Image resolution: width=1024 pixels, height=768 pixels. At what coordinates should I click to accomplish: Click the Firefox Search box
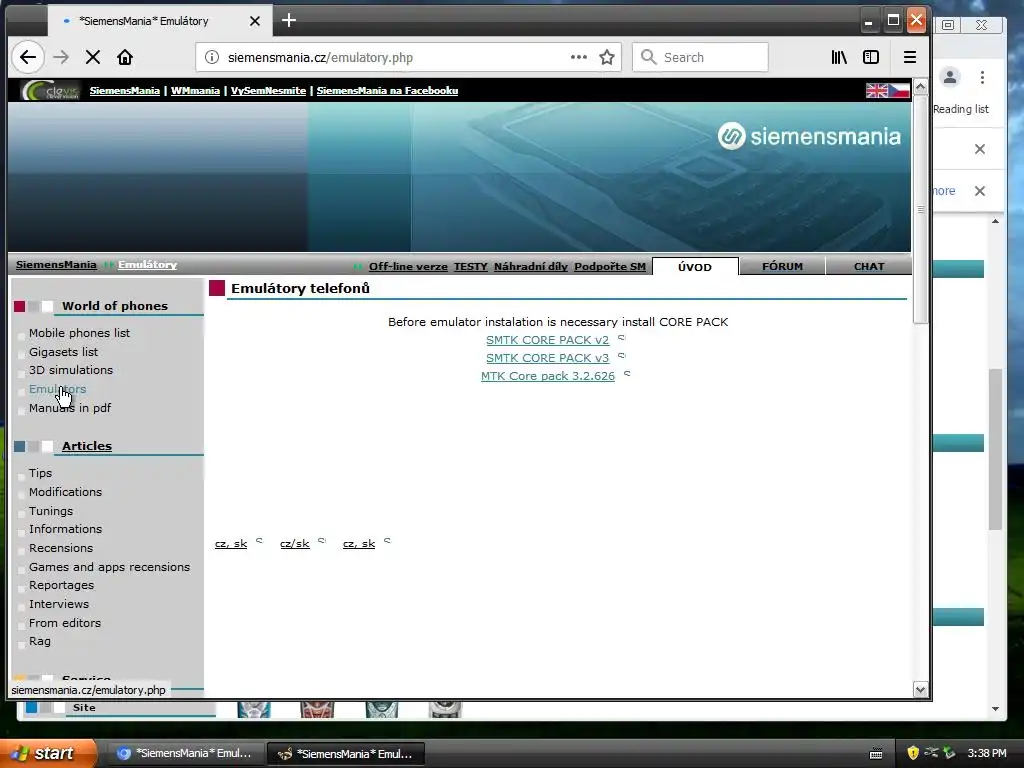point(700,57)
